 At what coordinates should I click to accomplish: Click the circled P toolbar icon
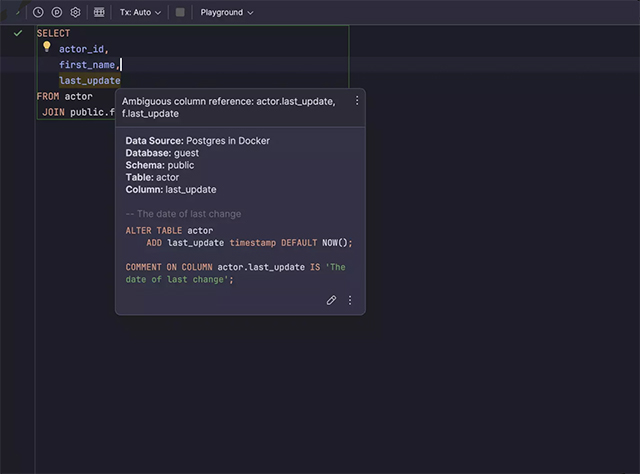56,12
